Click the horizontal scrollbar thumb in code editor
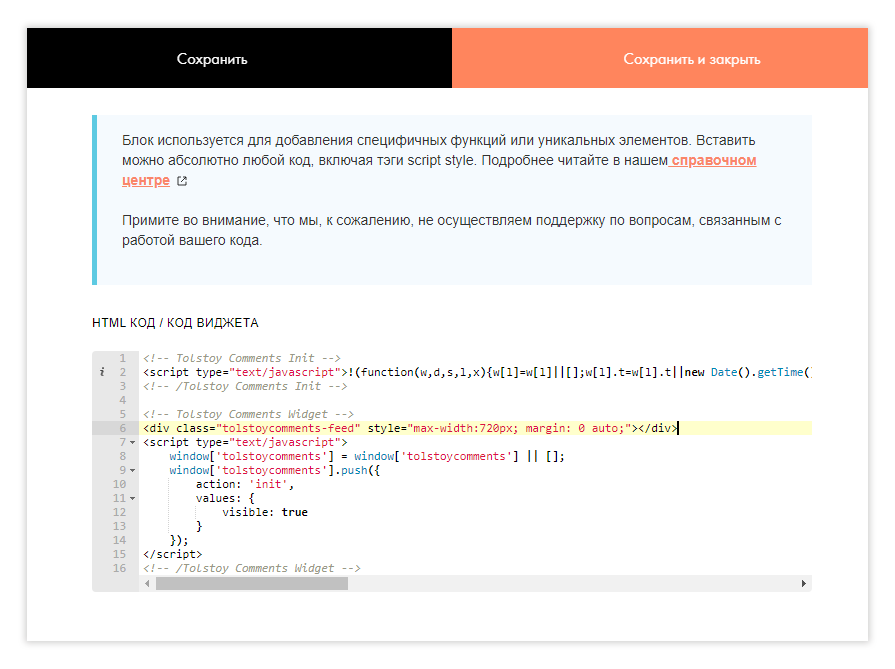This screenshot has height=669, width=895. tap(252, 583)
